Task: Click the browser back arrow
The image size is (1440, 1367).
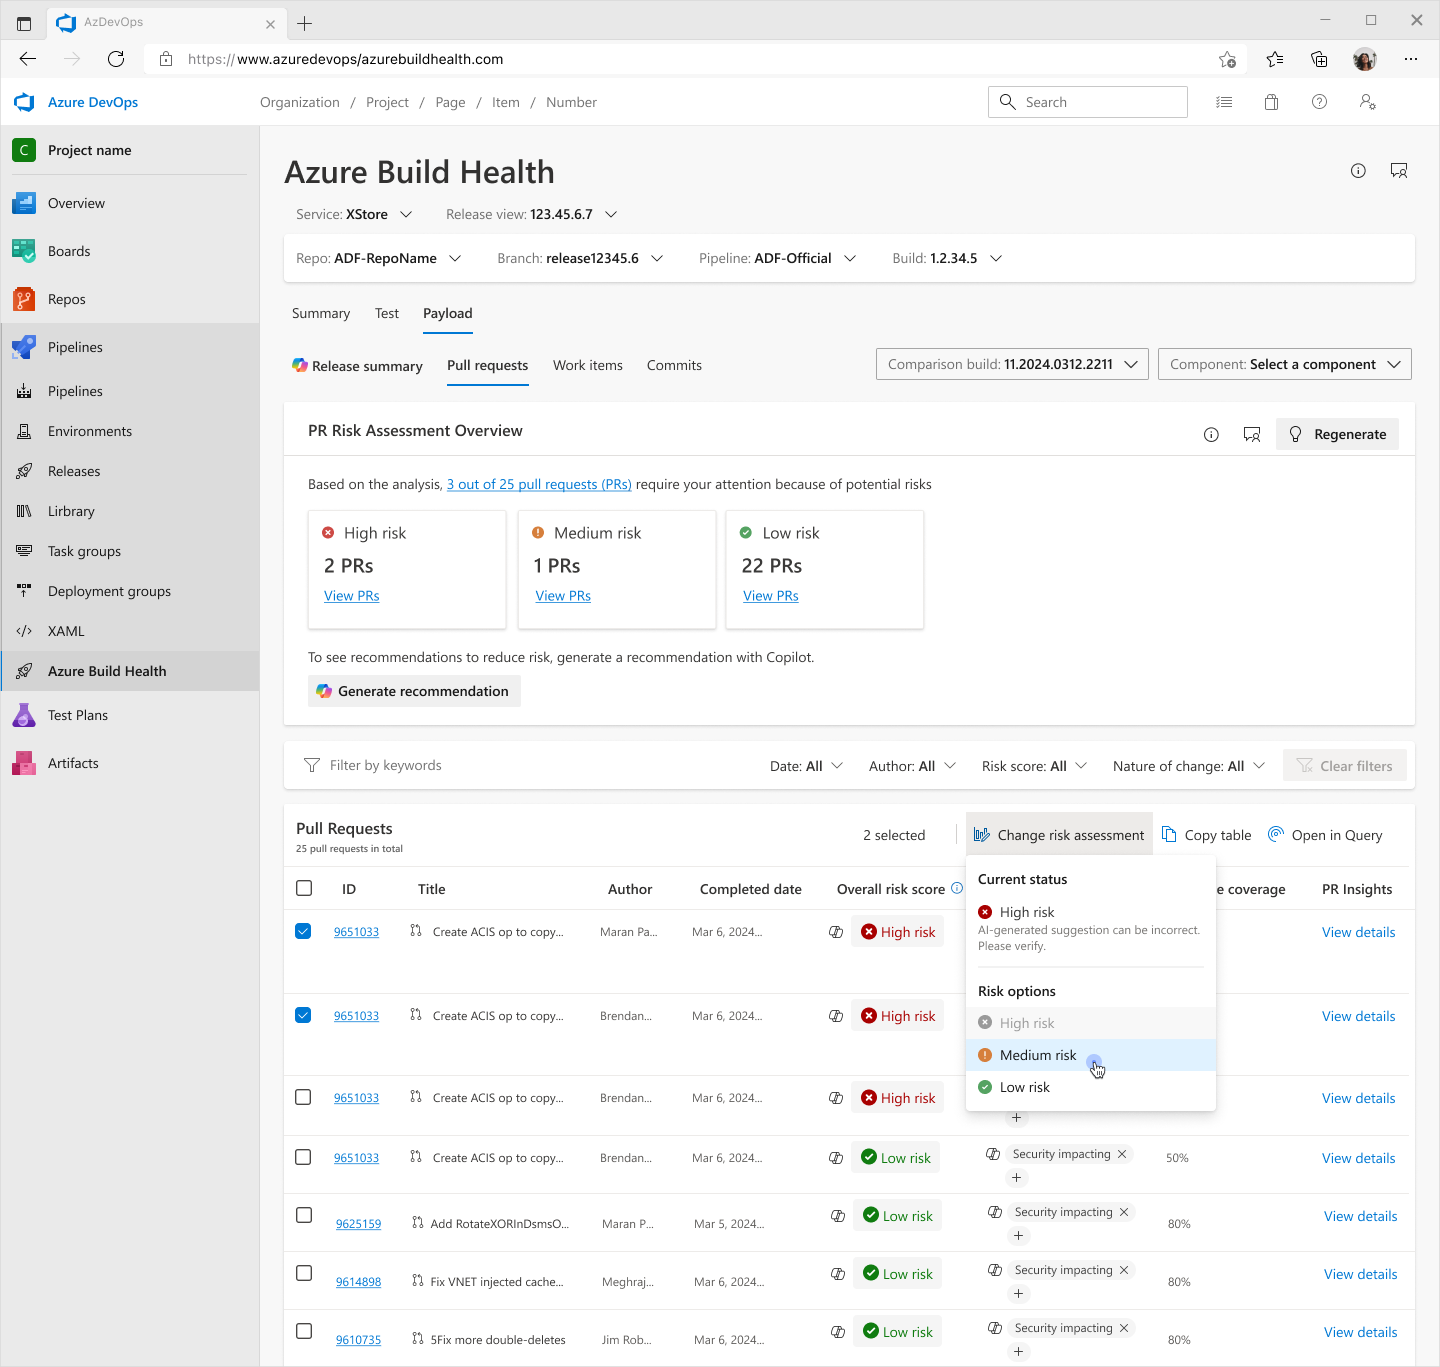Action: 28,59
